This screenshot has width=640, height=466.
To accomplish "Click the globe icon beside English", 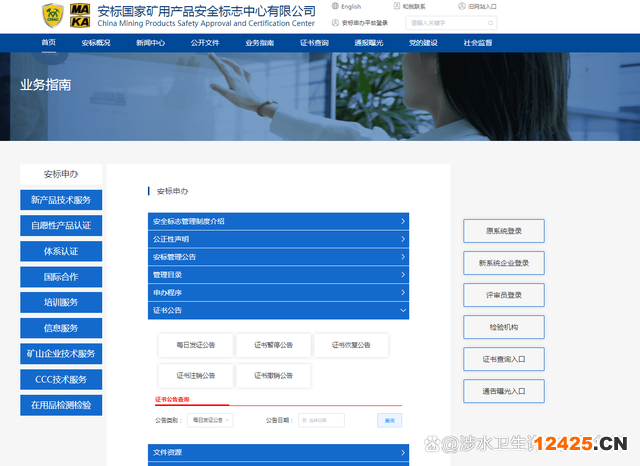I will (334, 6).
